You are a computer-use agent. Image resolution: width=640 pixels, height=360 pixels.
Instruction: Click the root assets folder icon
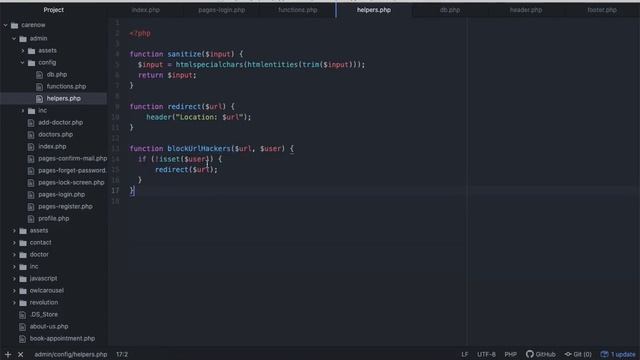pos(23,231)
